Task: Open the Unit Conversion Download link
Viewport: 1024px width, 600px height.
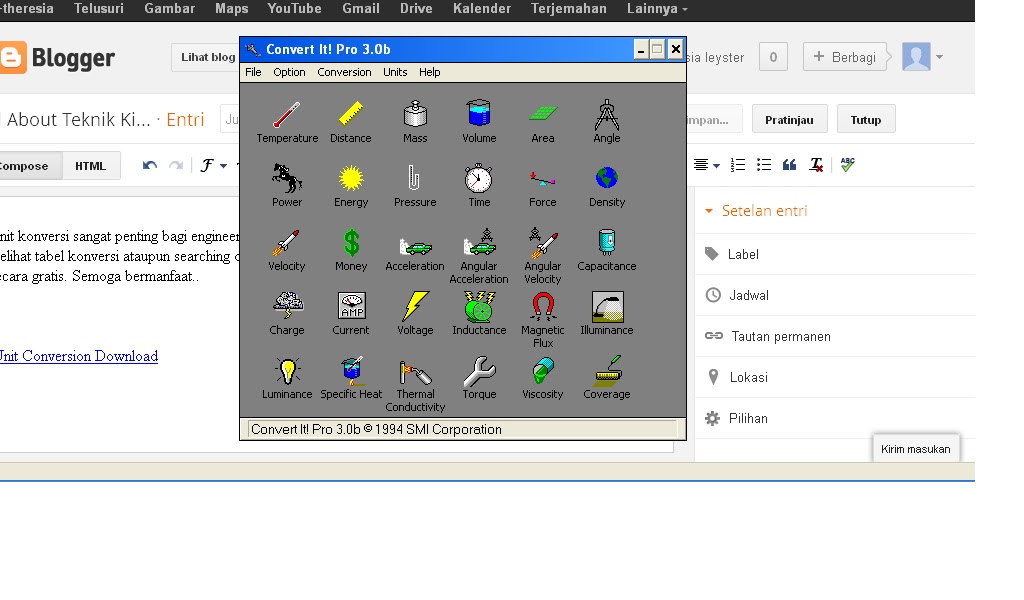Action: coord(78,356)
